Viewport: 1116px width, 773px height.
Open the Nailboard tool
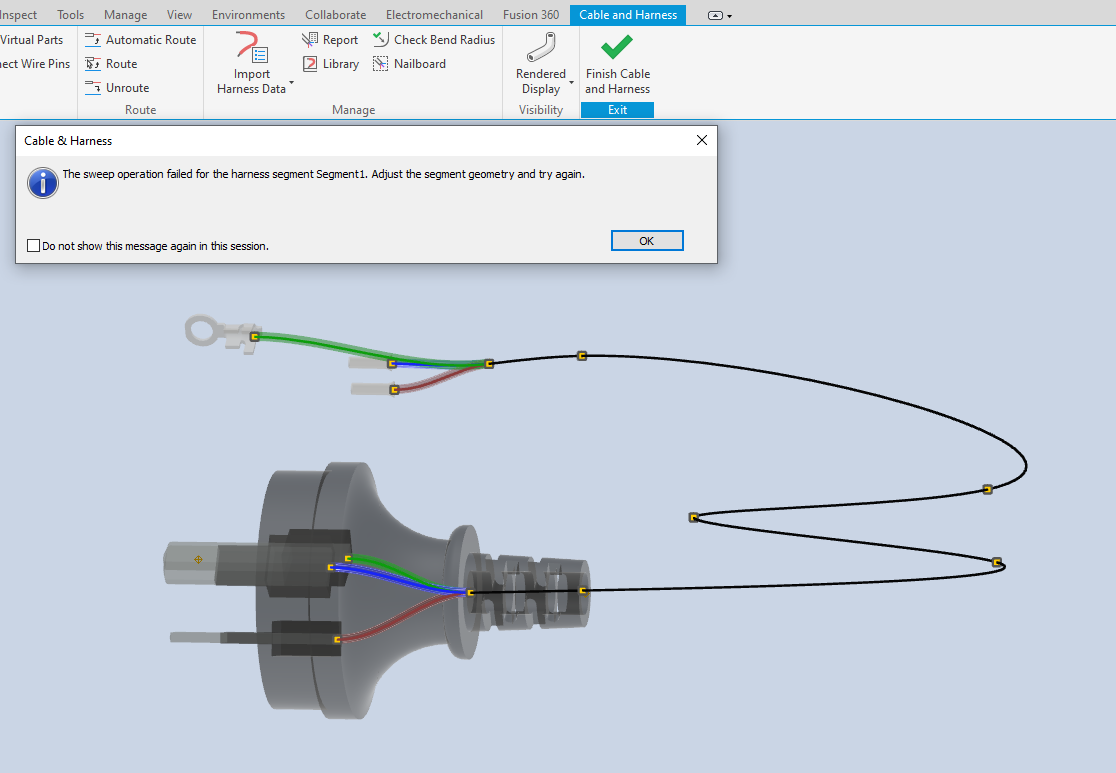(409, 63)
